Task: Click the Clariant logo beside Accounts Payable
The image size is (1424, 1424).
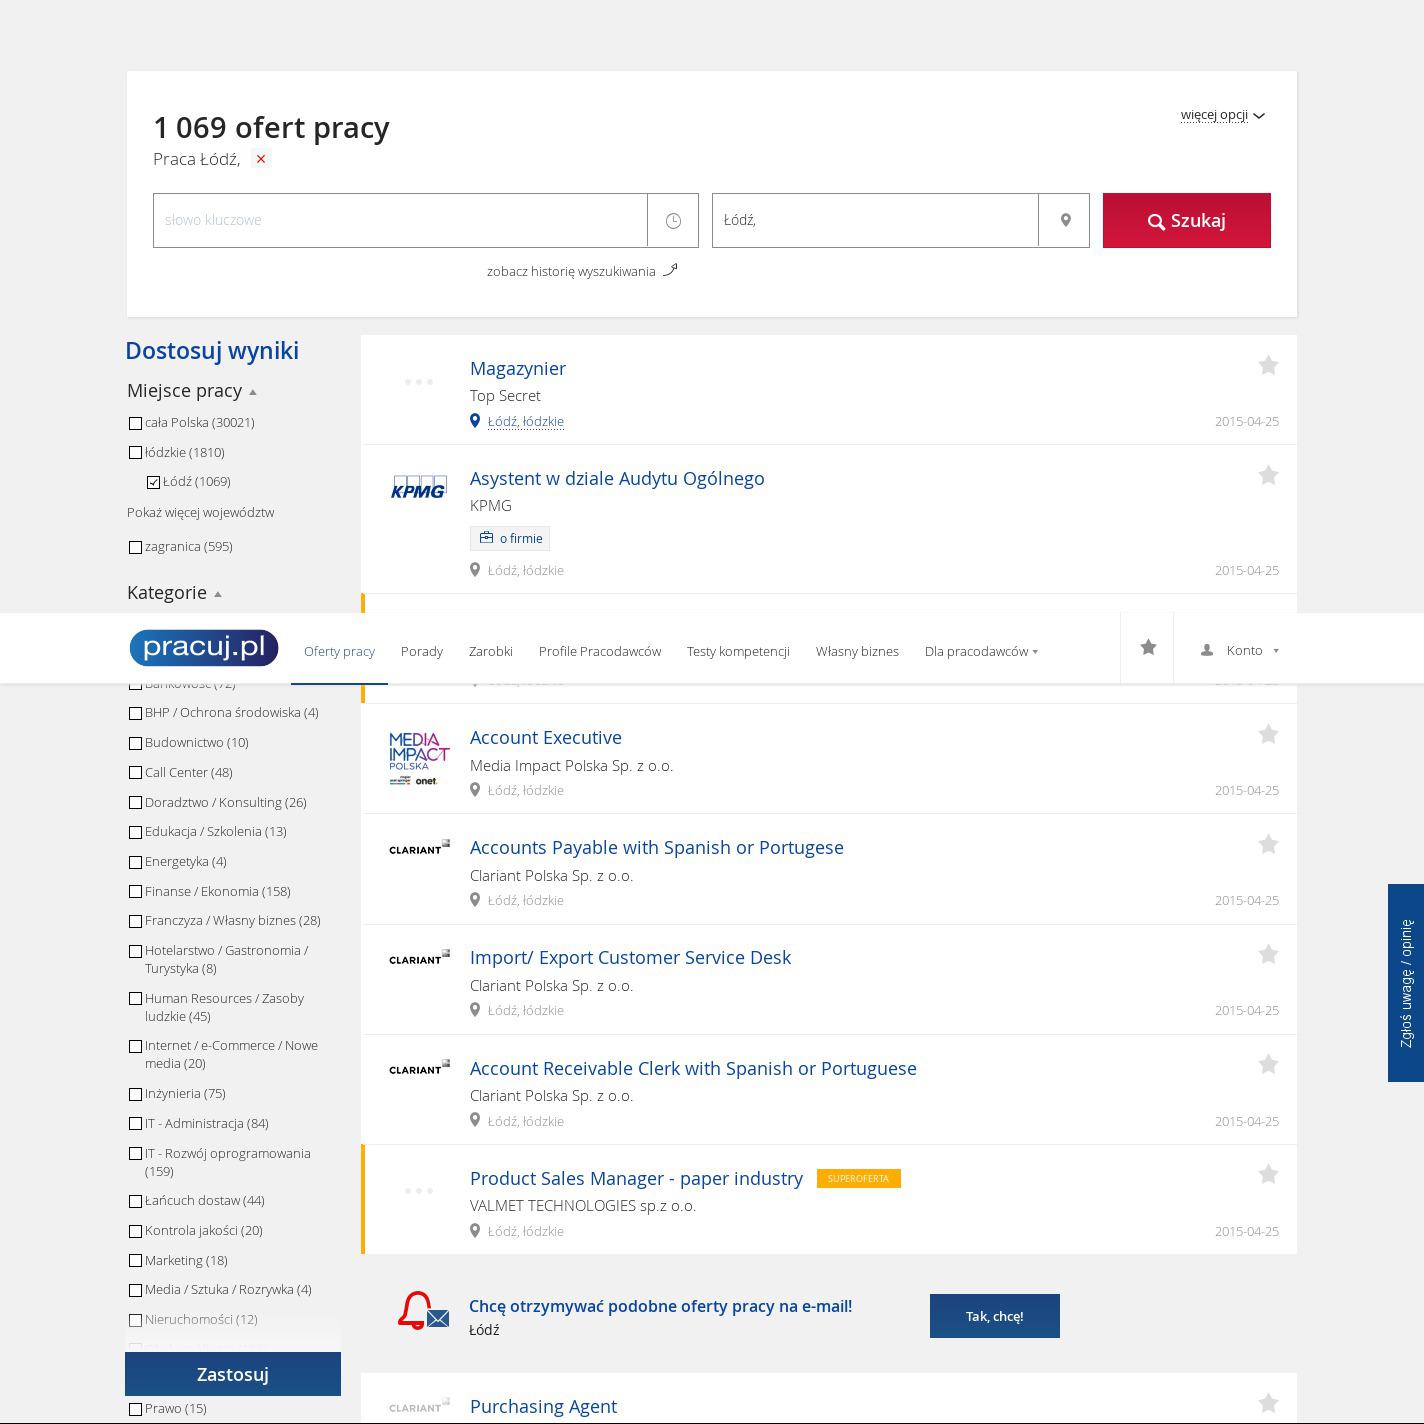Action: click(x=419, y=848)
